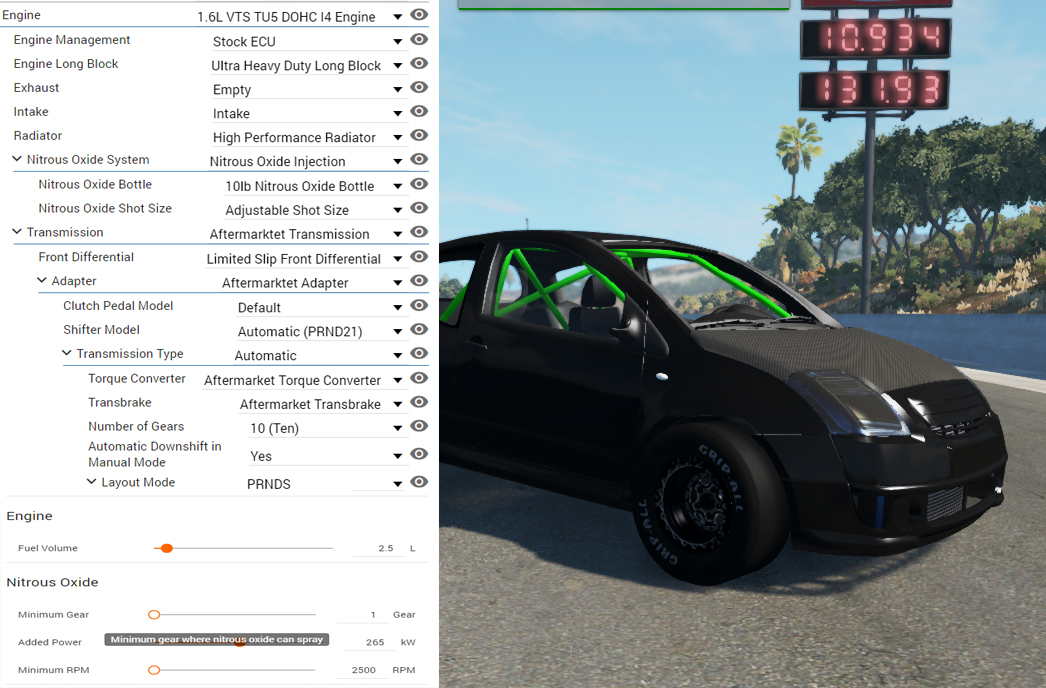Collapse the Nitrous Oxide System tree
This screenshot has width=1046, height=688.
17,159
